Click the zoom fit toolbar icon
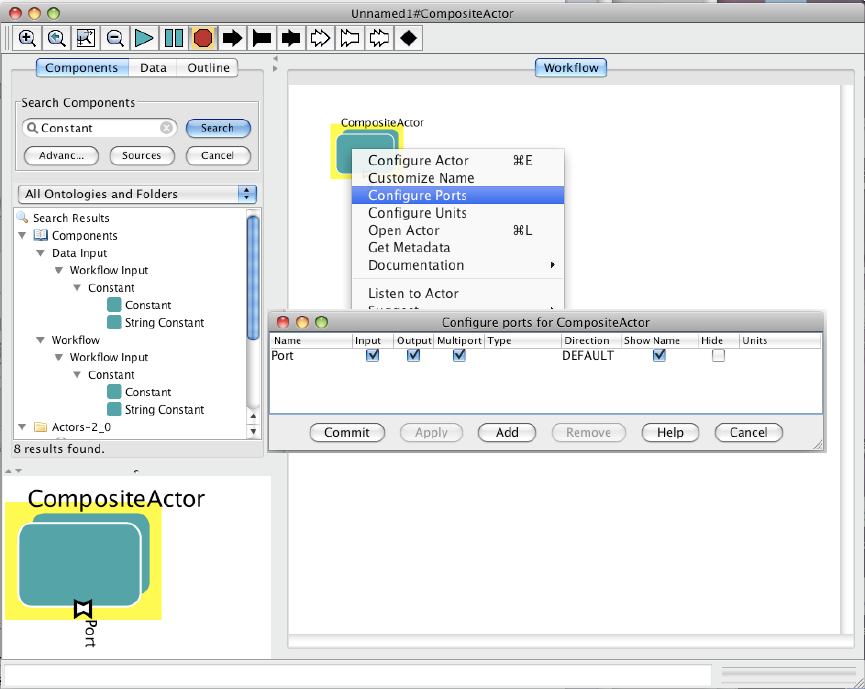This screenshot has height=689, width=865. [x=86, y=38]
